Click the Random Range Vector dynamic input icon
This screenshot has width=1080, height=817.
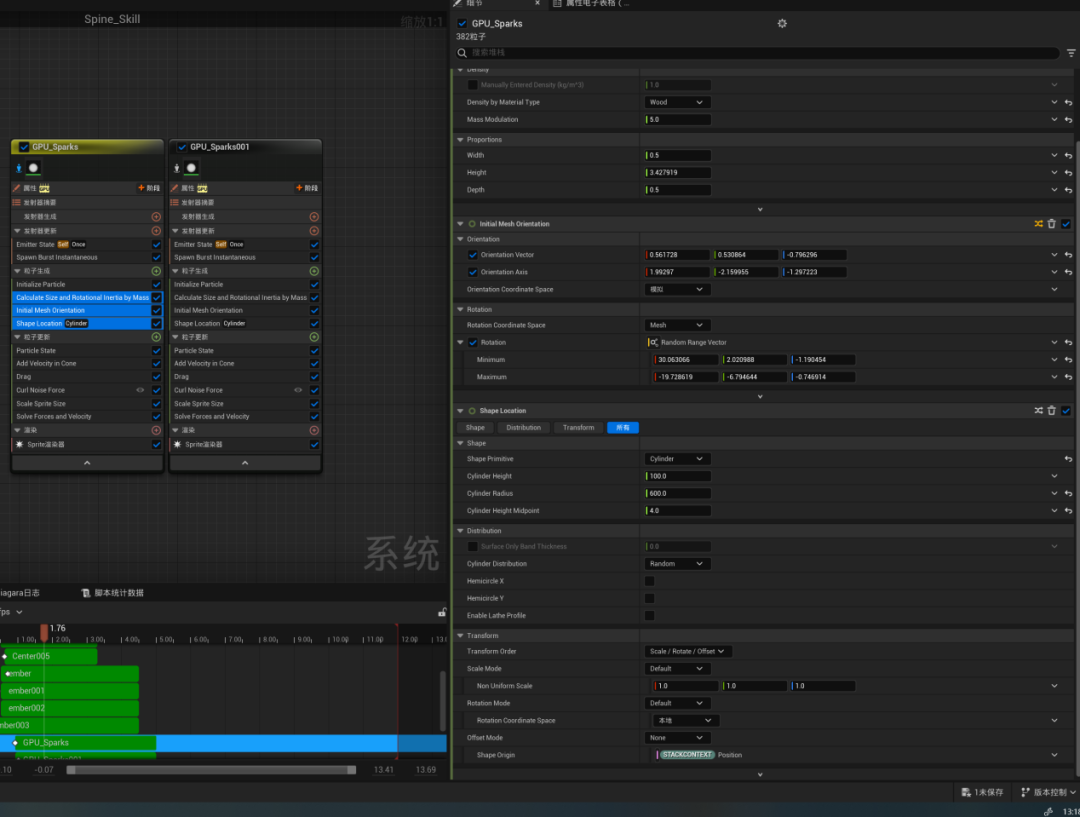(x=652, y=342)
